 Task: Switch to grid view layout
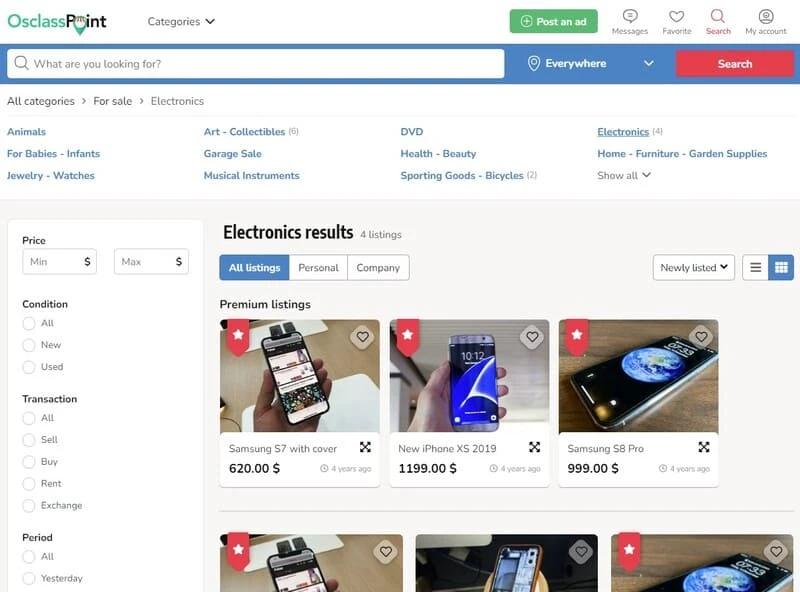[781, 267]
